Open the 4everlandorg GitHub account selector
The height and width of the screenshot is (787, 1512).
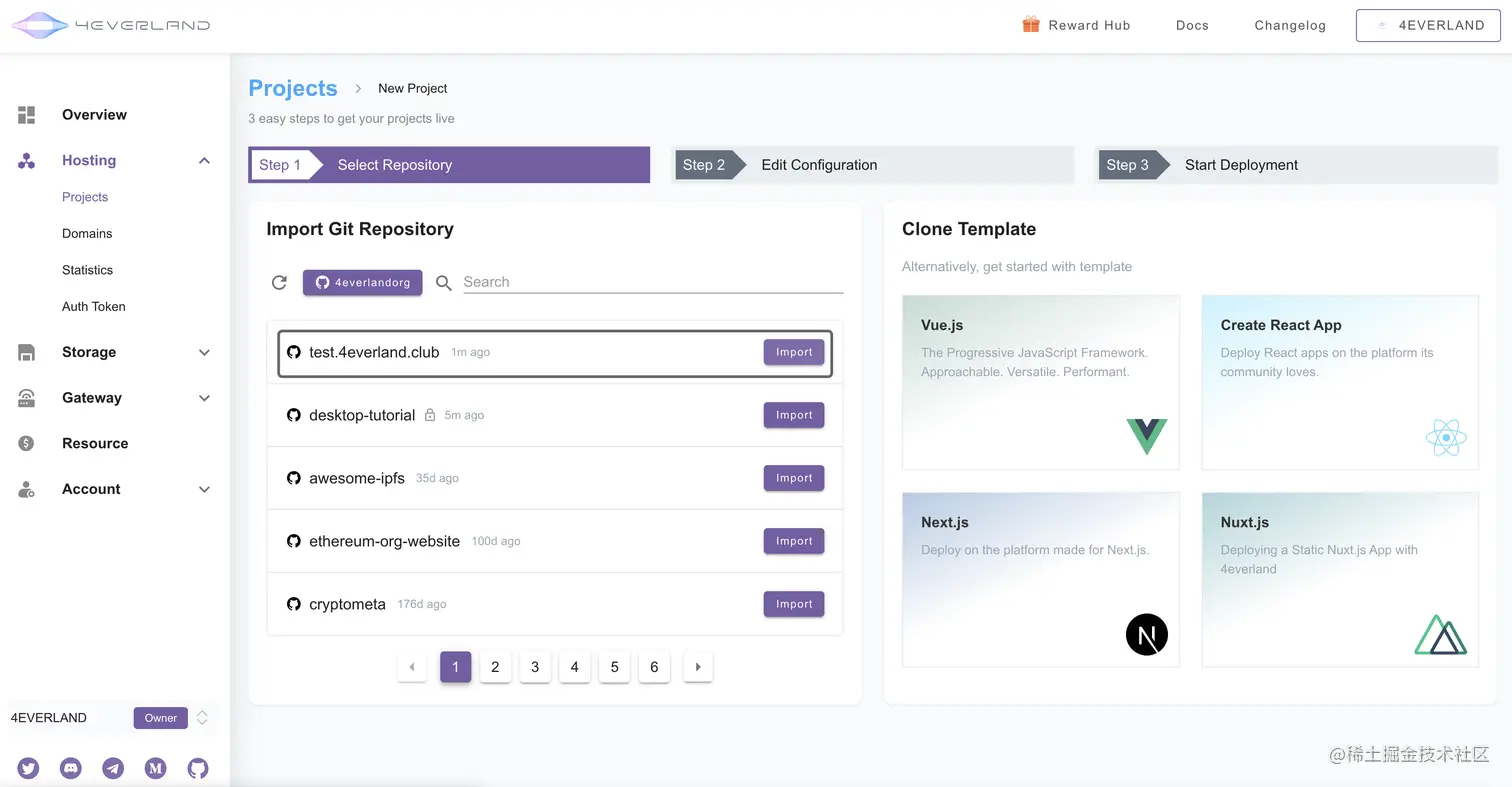coord(363,283)
